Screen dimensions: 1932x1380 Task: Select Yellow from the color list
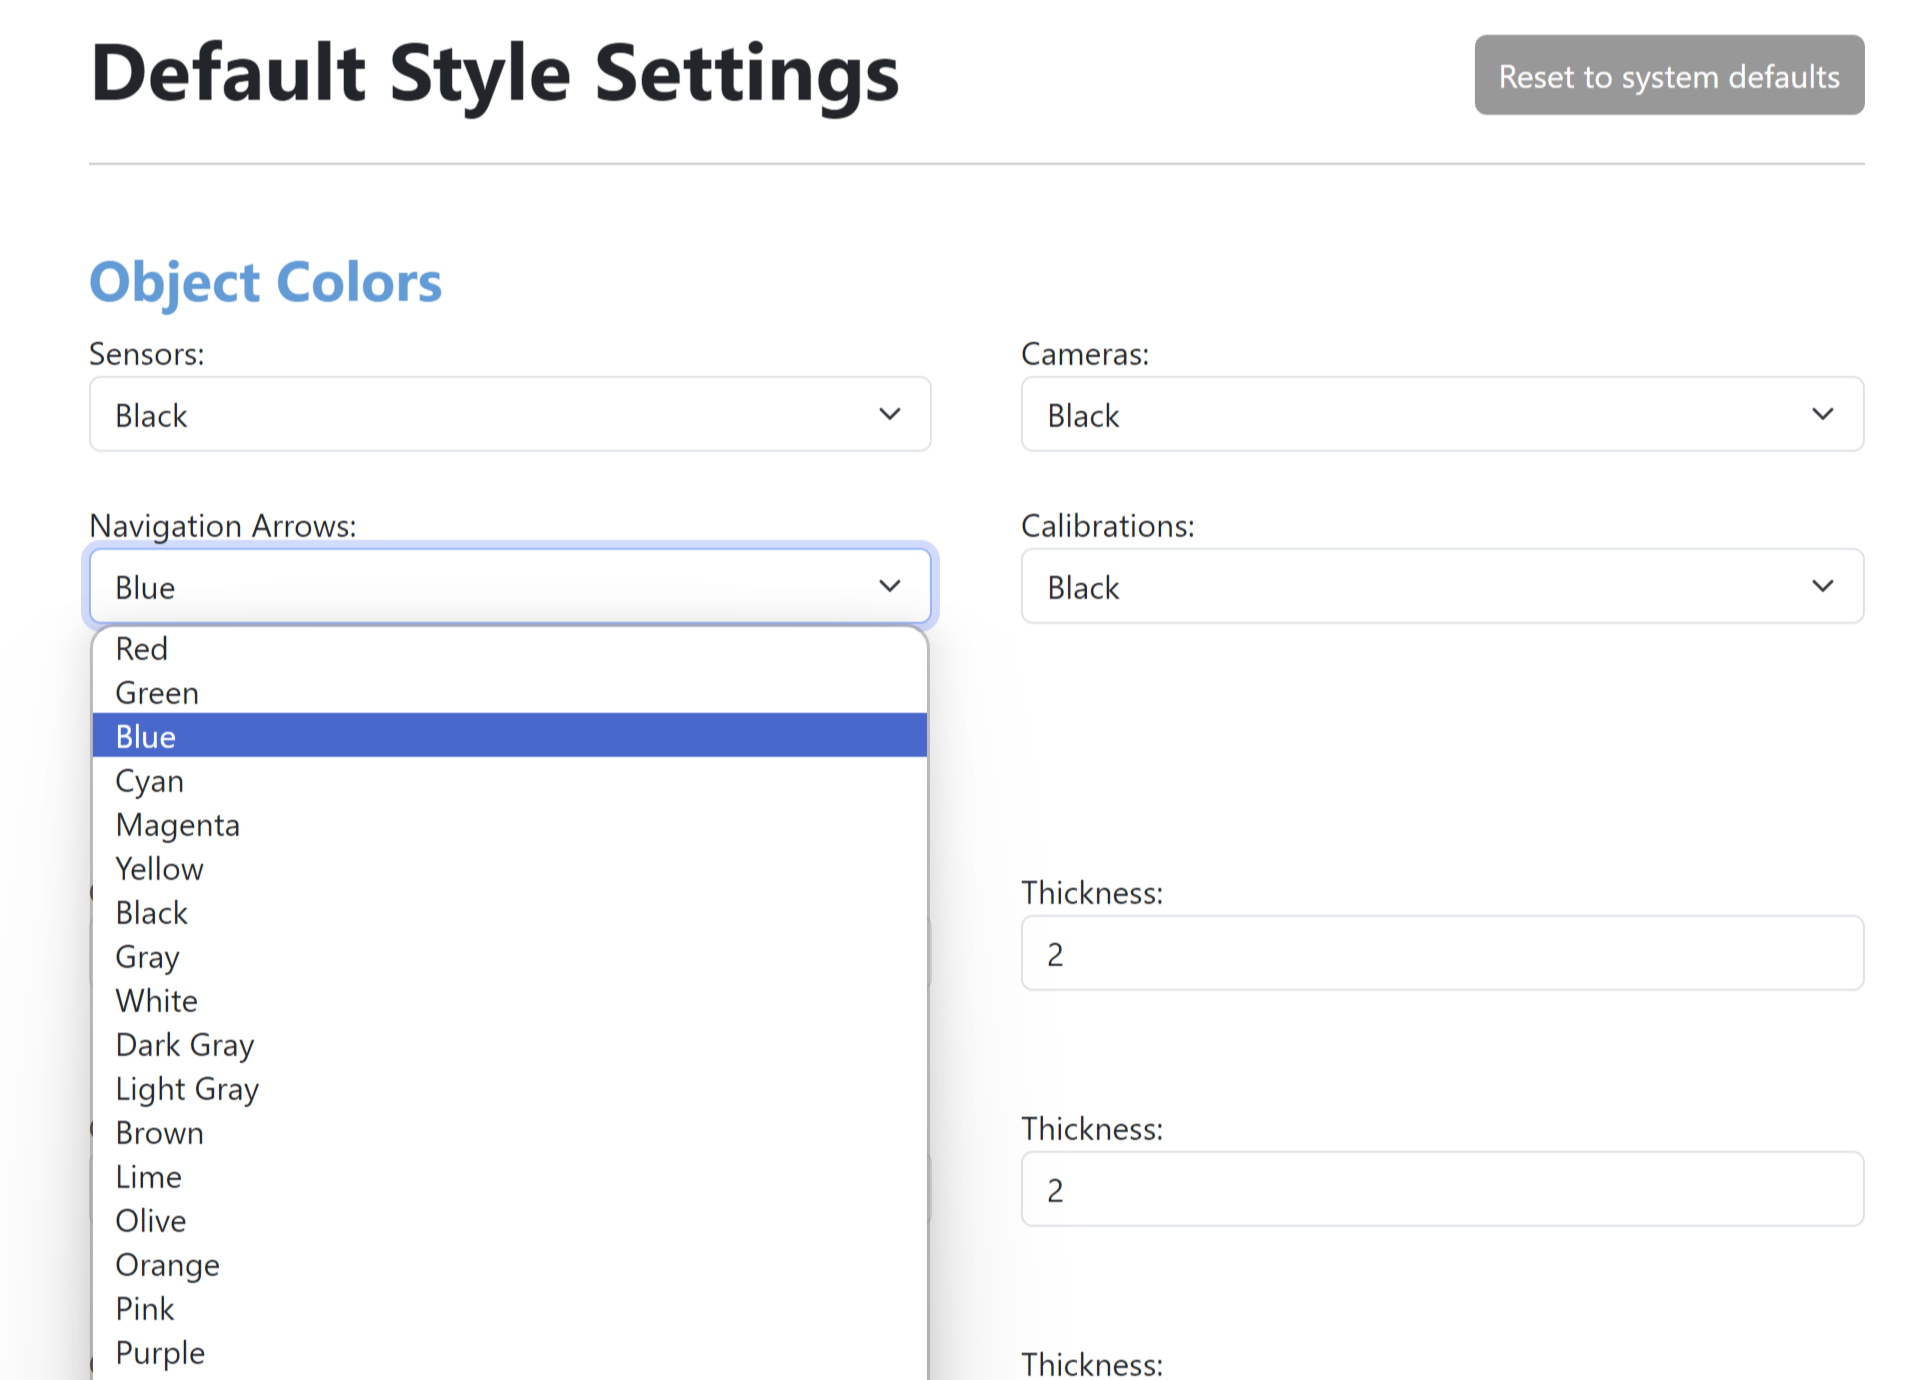[x=158, y=868]
